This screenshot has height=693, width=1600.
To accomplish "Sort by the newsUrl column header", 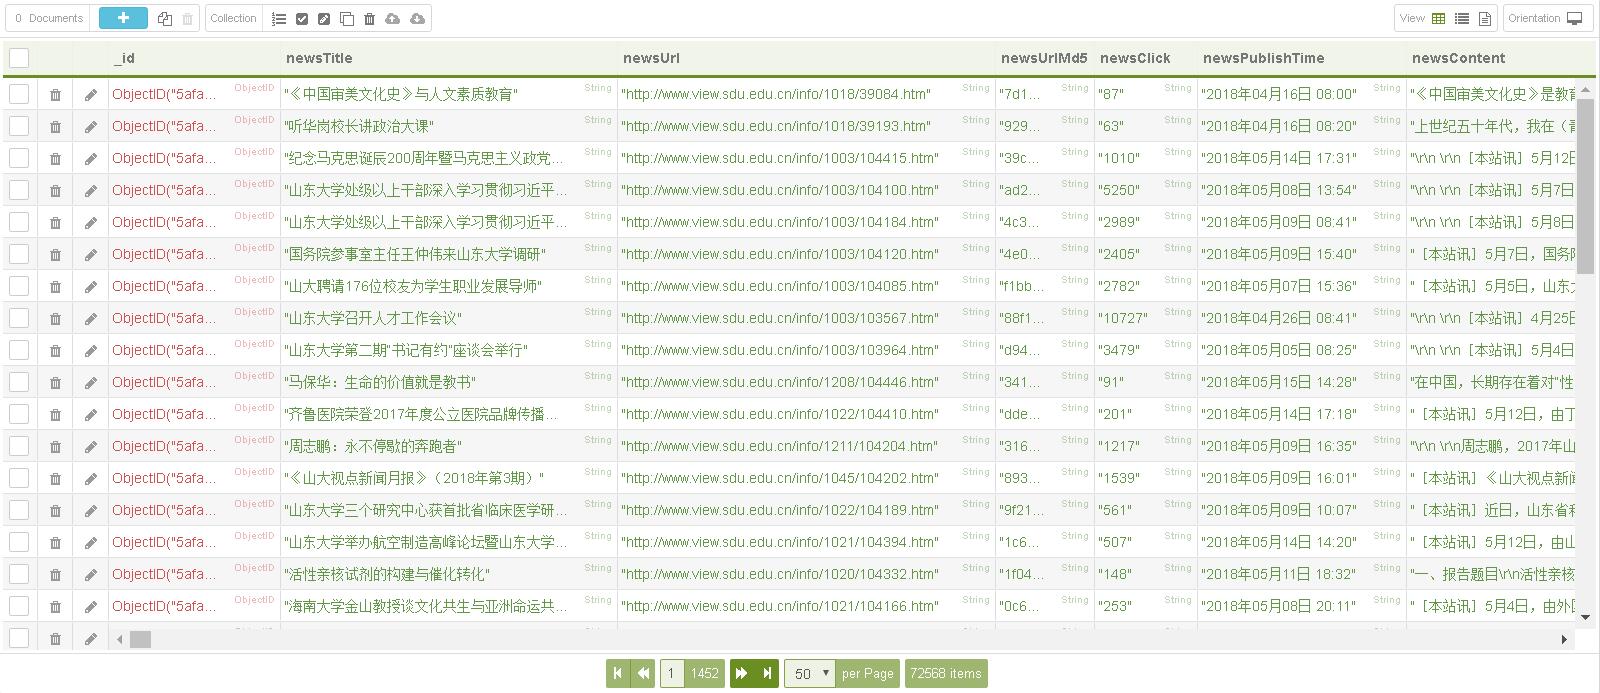I will point(651,58).
